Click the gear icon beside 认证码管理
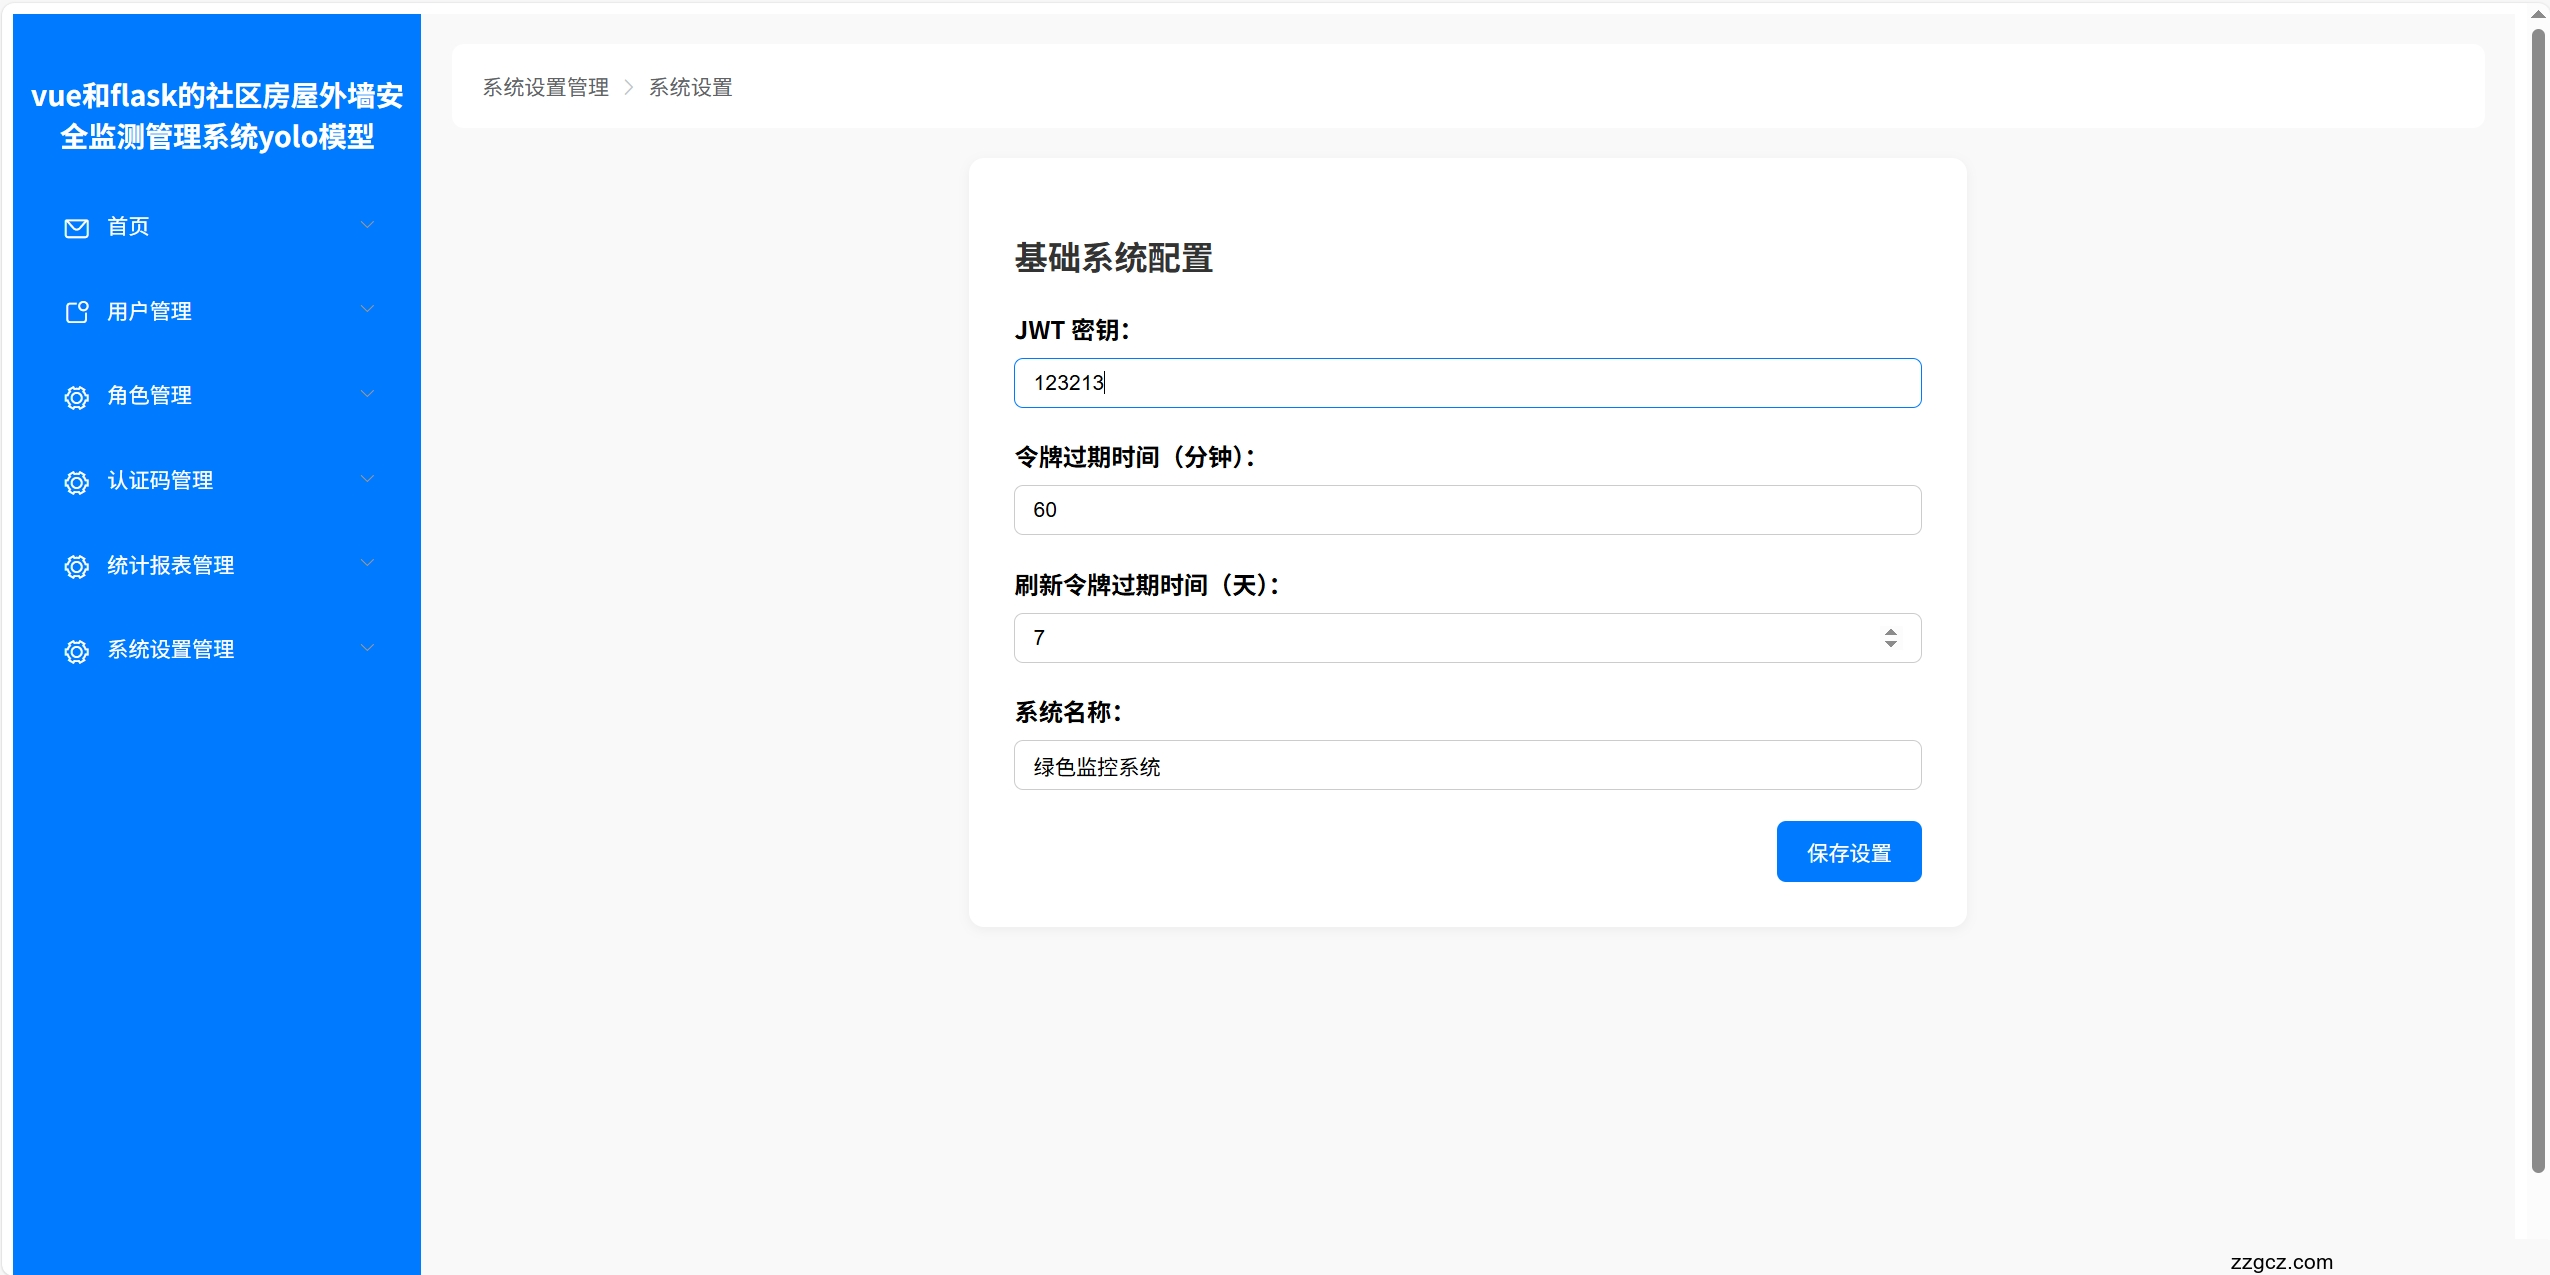 [x=76, y=482]
